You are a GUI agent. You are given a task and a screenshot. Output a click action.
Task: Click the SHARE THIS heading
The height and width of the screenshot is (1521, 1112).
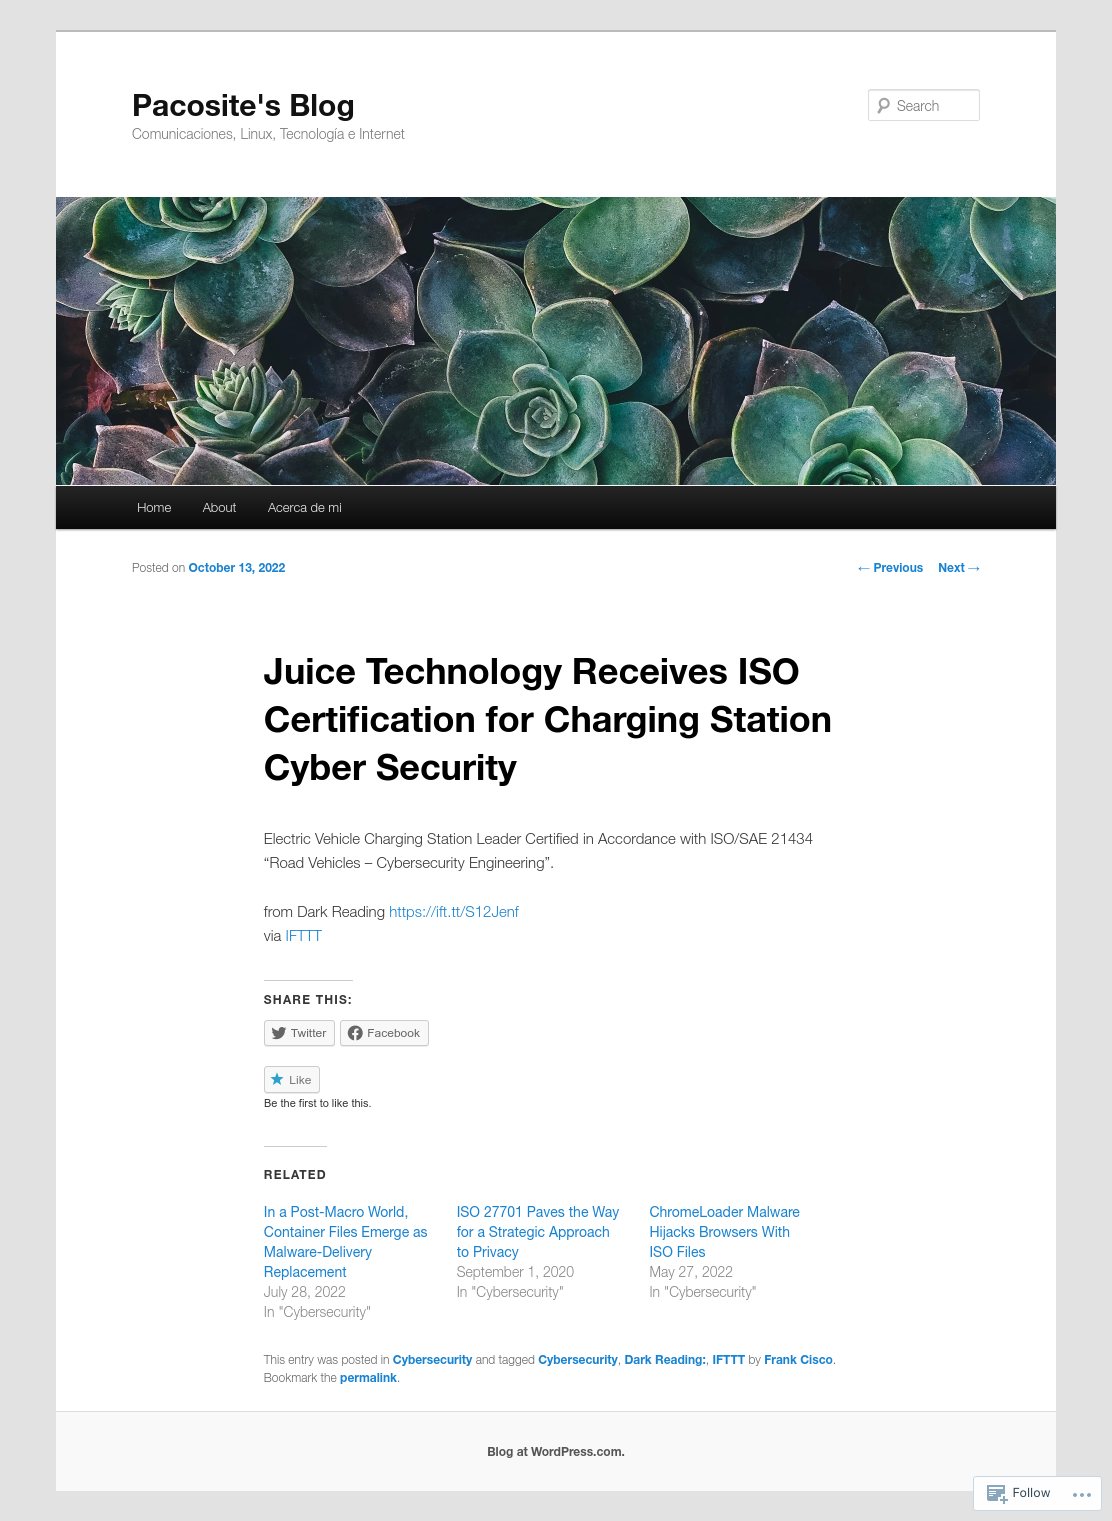308,1000
